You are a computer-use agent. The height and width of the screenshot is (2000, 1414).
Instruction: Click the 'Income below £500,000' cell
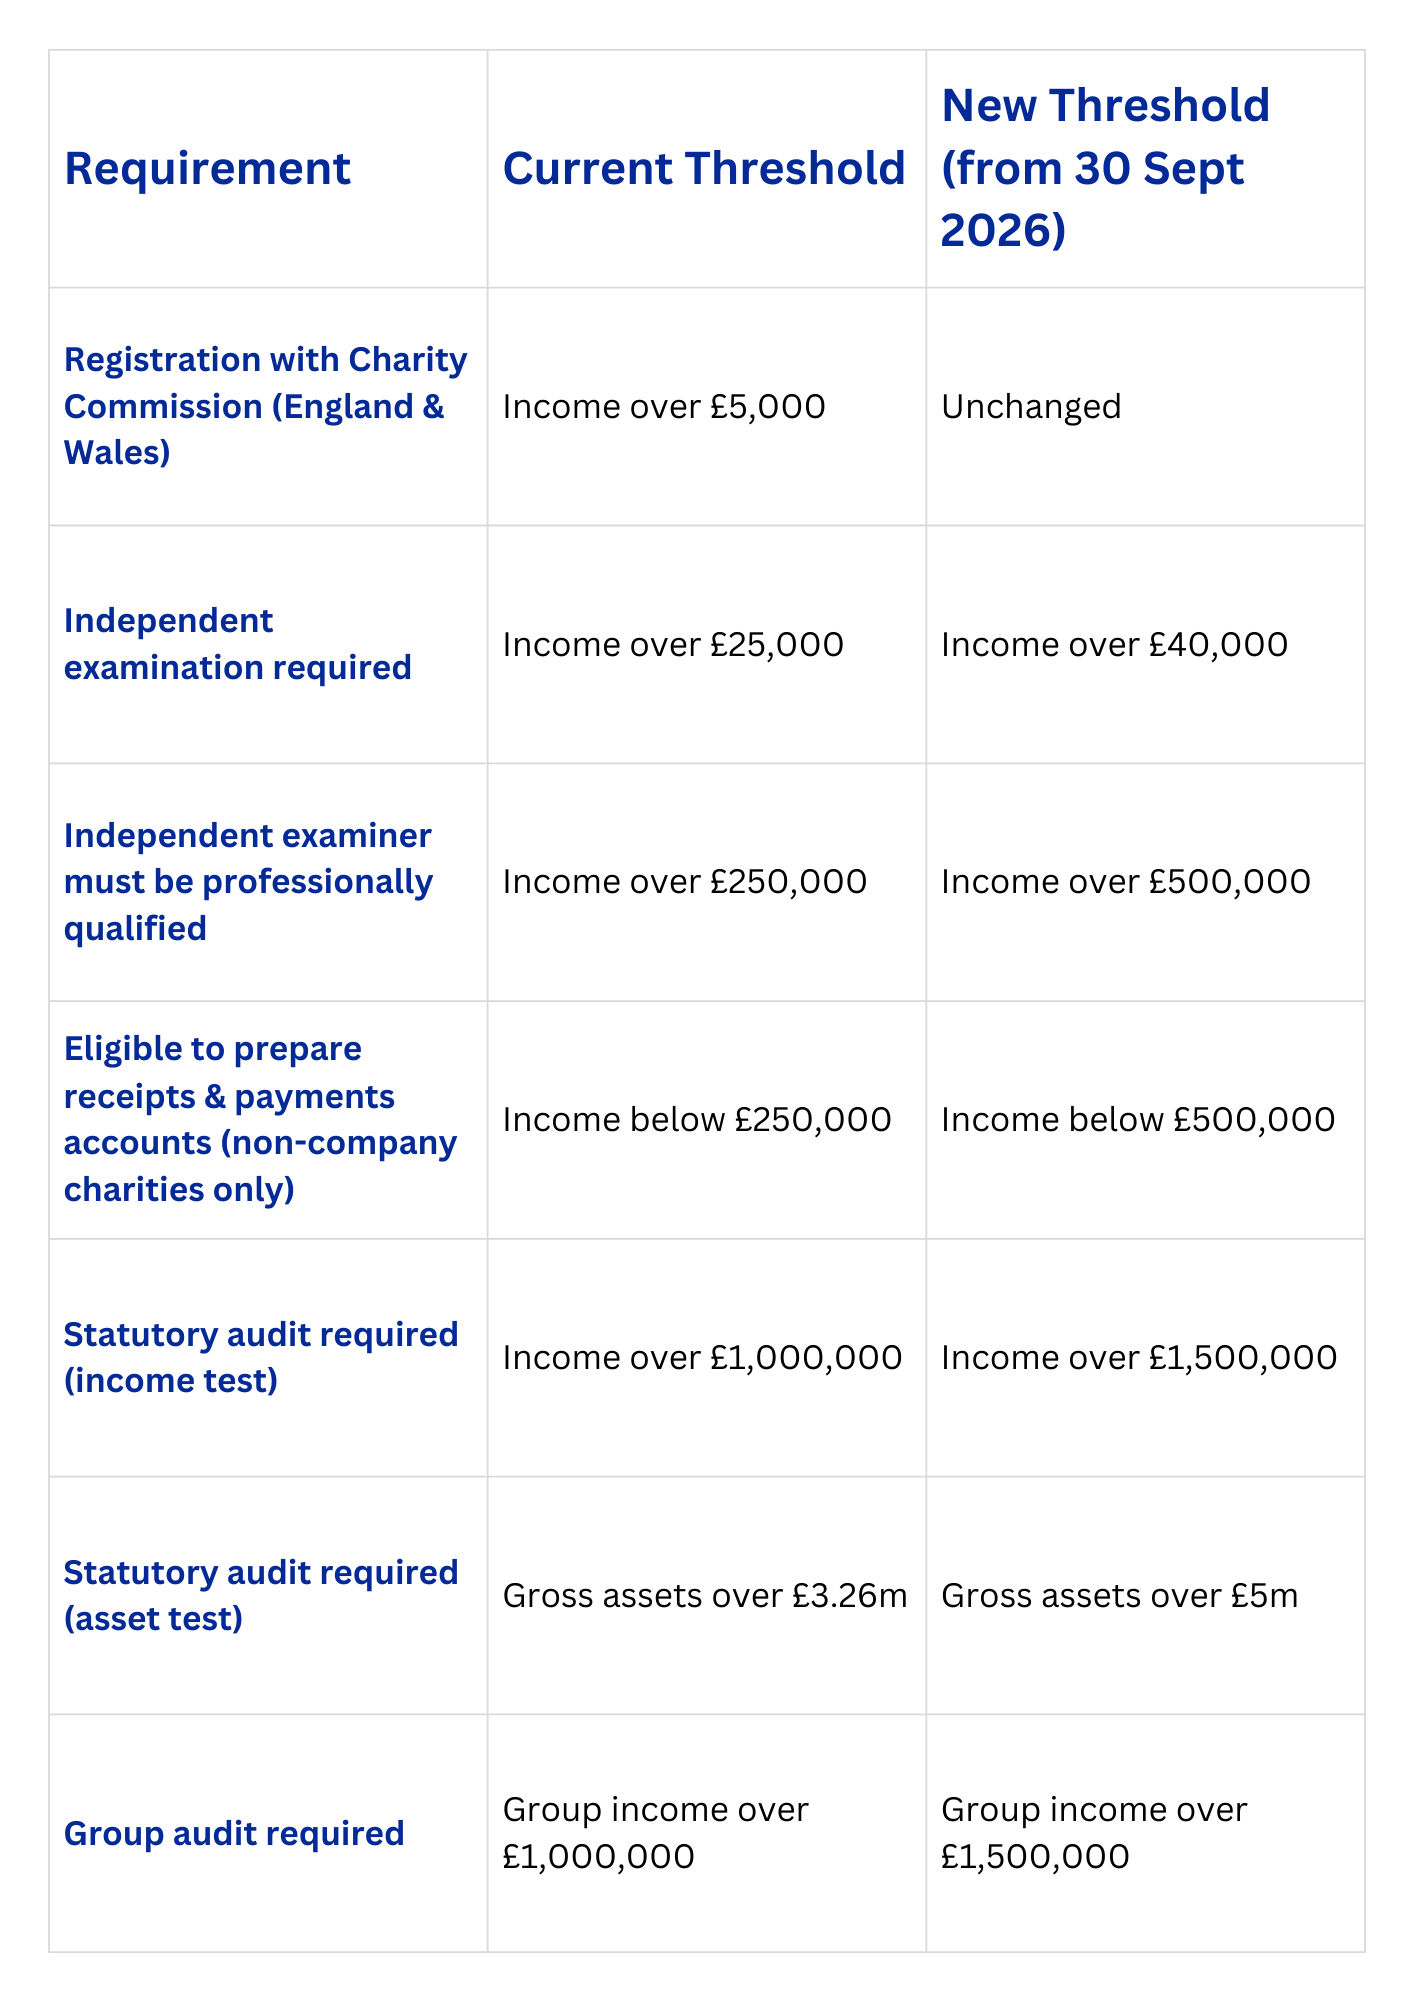pyautogui.click(x=1137, y=1119)
